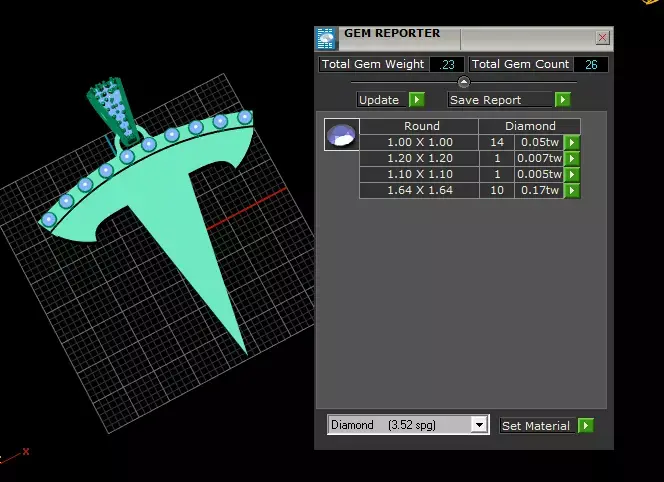The width and height of the screenshot is (664, 482).
Task: Click the 0.17tw weight cell
Action: pyautogui.click(x=540, y=191)
